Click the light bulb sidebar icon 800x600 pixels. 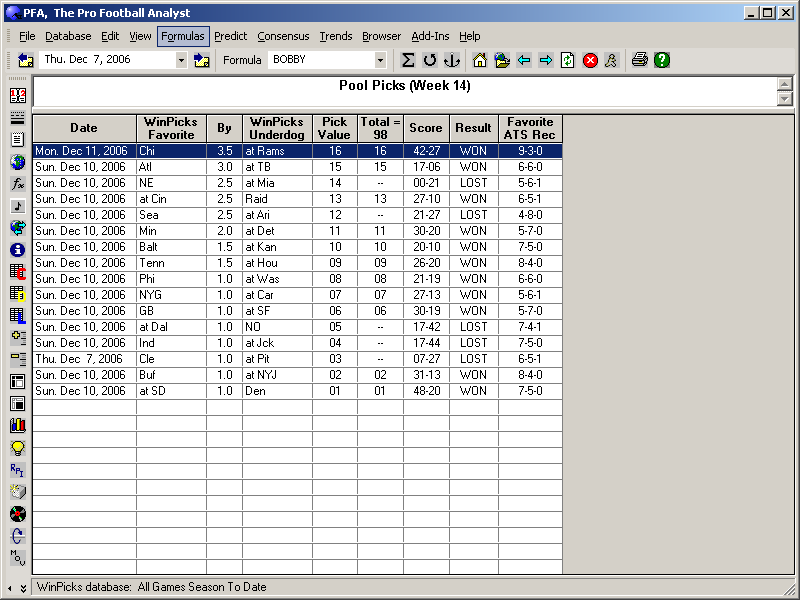[x=18, y=447]
